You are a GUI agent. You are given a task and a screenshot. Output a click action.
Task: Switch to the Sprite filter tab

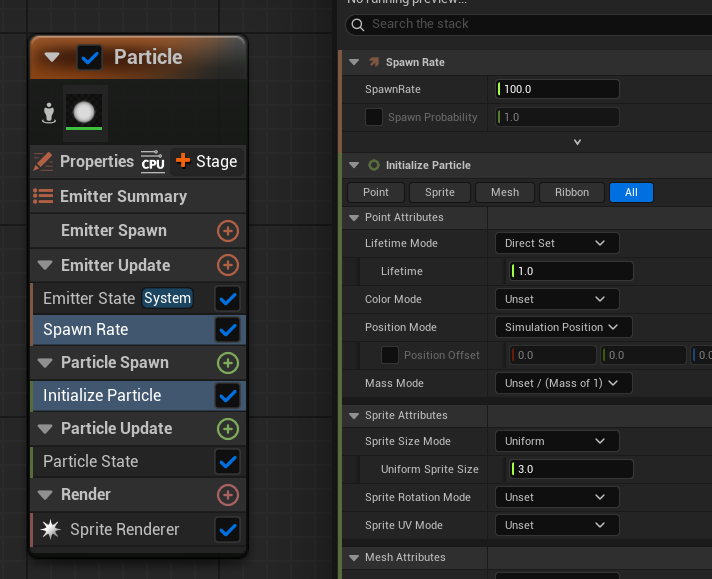click(440, 192)
